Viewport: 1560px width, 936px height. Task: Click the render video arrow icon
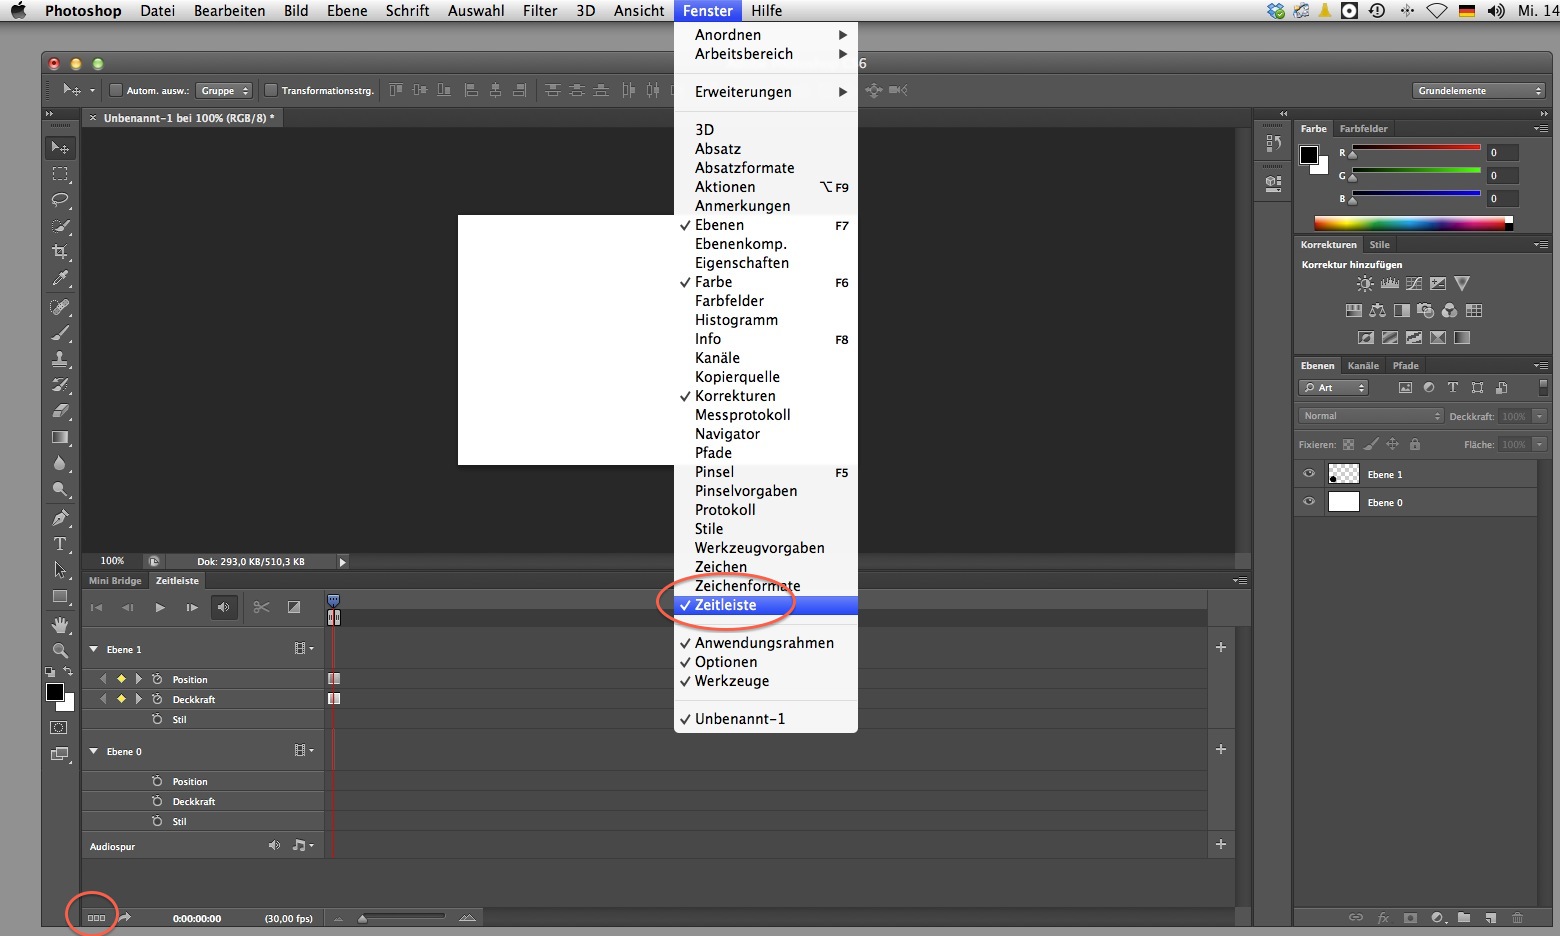pos(126,917)
